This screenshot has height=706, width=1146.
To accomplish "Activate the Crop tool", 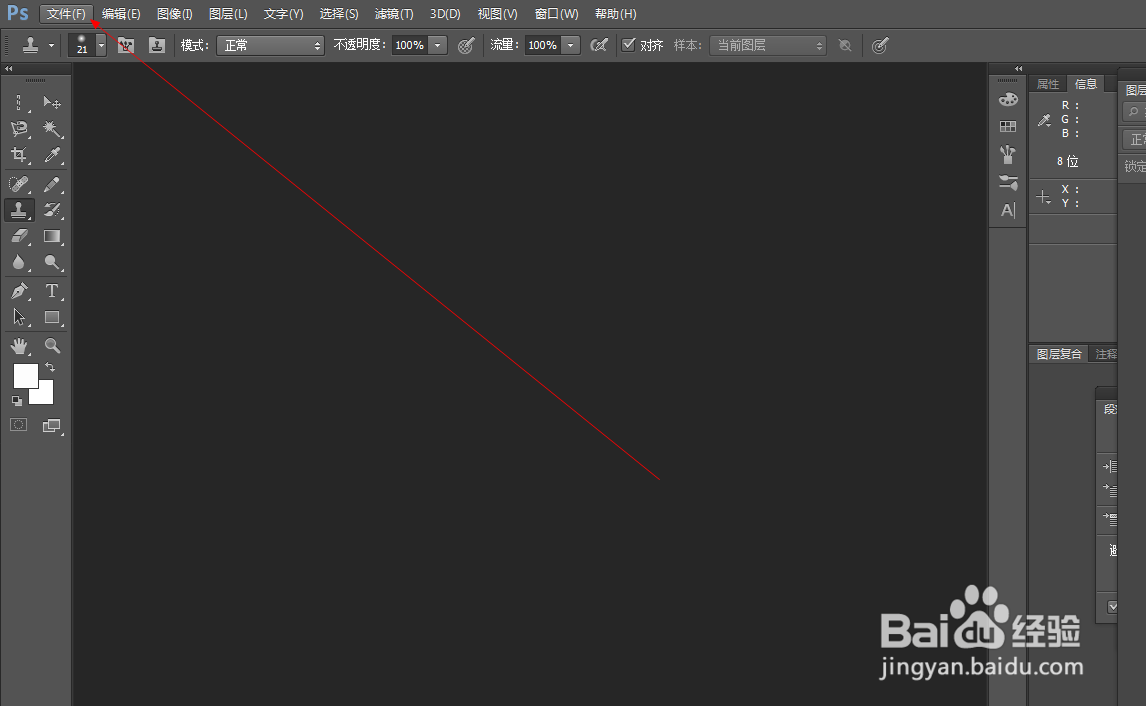I will pos(19,155).
